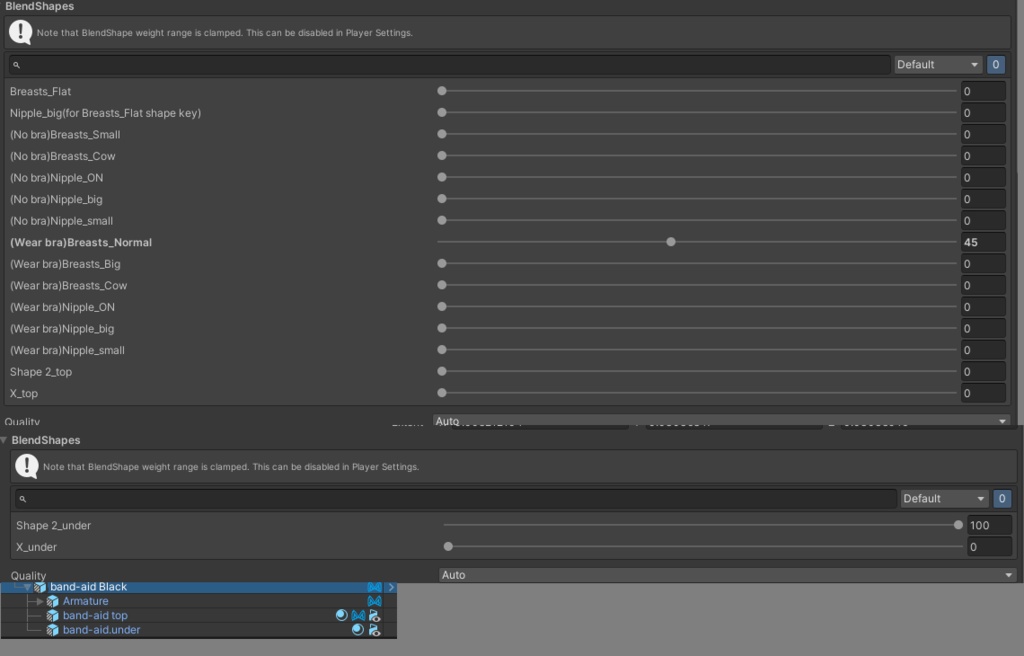Open the lower Quality Auto dropdown
The height and width of the screenshot is (656, 1024).
[728, 575]
